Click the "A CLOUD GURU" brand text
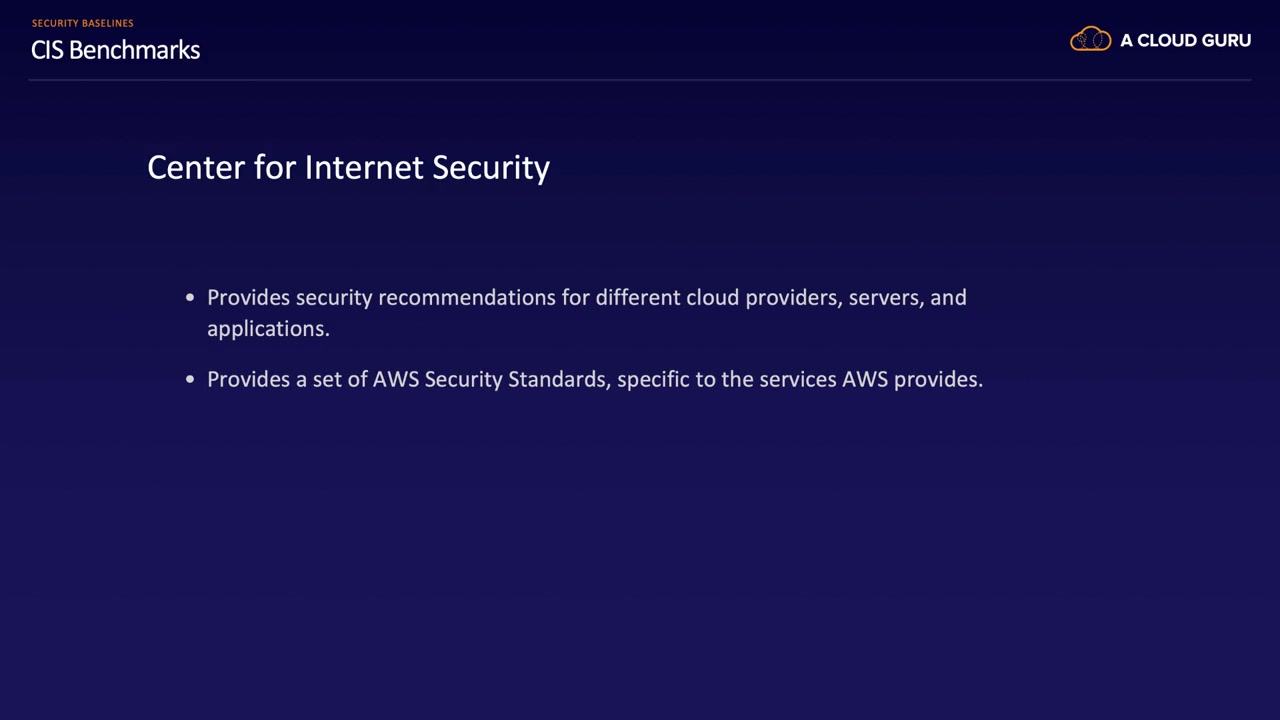Screen dimensions: 1280x720 point(1185,40)
